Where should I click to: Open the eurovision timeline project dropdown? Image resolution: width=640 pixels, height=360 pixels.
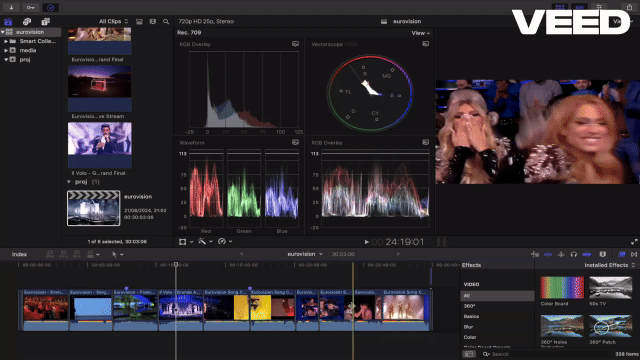coord(304,254)
